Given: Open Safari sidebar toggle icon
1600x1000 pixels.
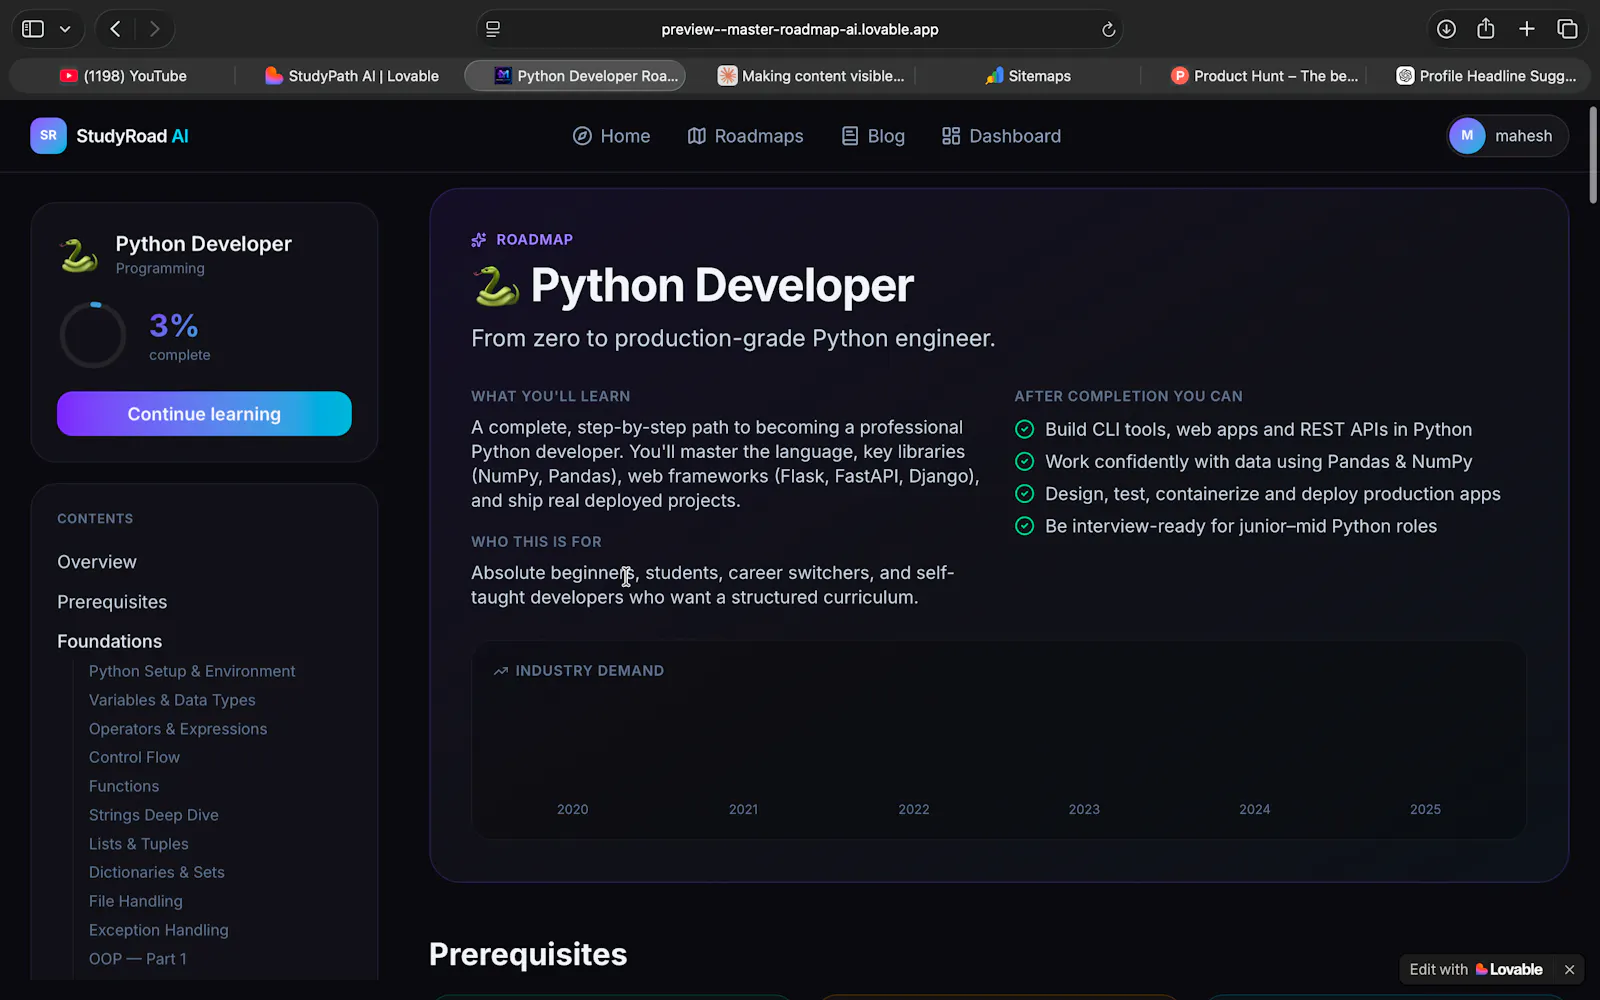Looking at the screenshot, I should click(33, 29).
